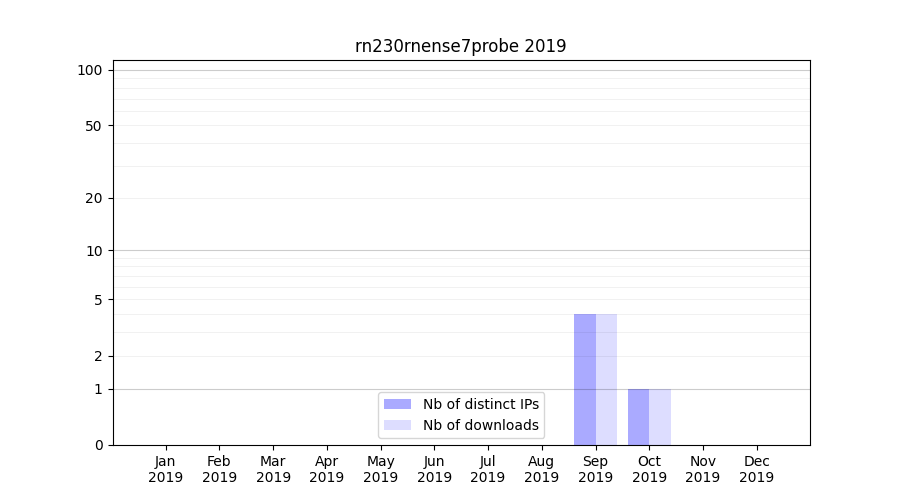
Task: Select the 0 y-axis tick label
Action: pyautogui.click(x=98, y=445)
